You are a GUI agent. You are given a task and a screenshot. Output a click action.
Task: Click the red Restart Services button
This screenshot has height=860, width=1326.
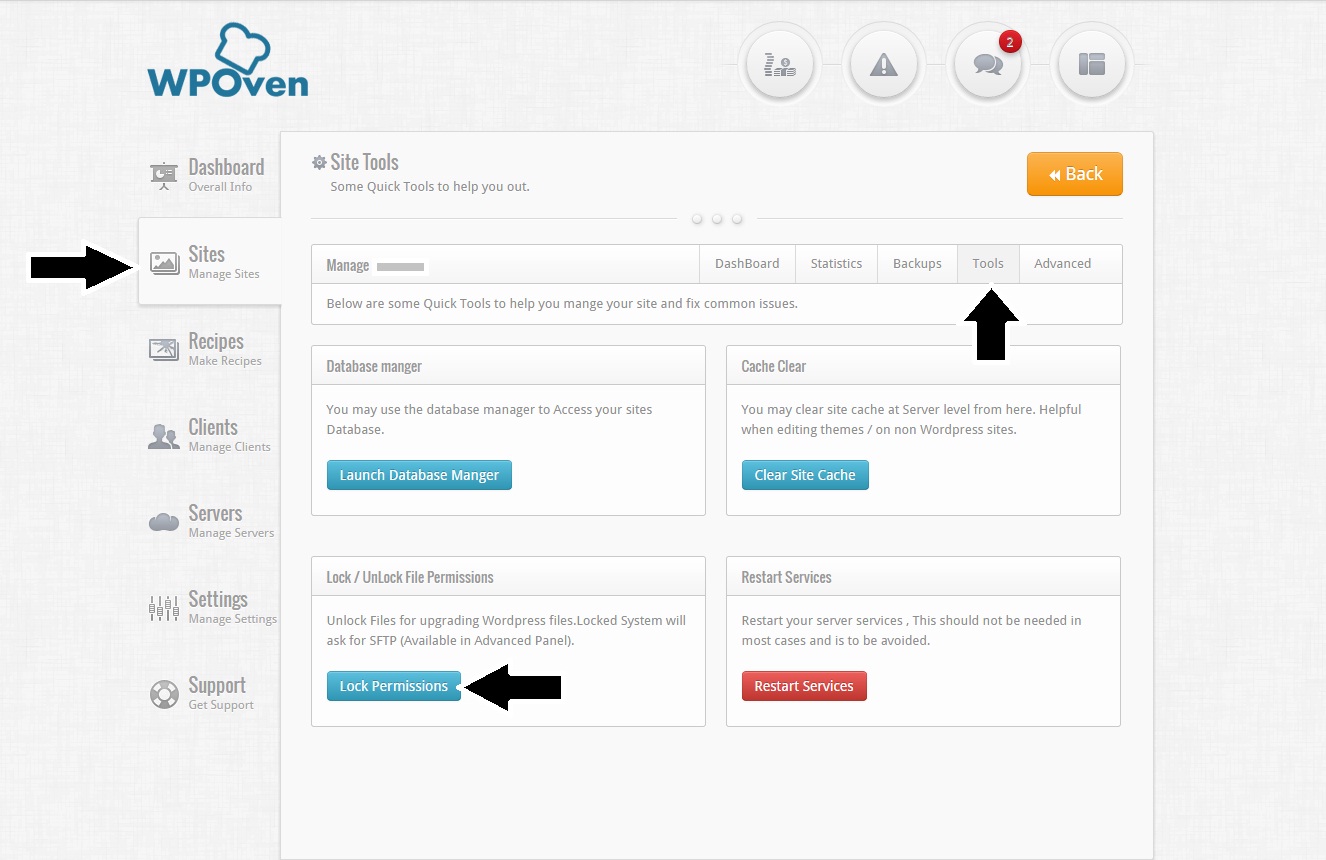[804, 686]
